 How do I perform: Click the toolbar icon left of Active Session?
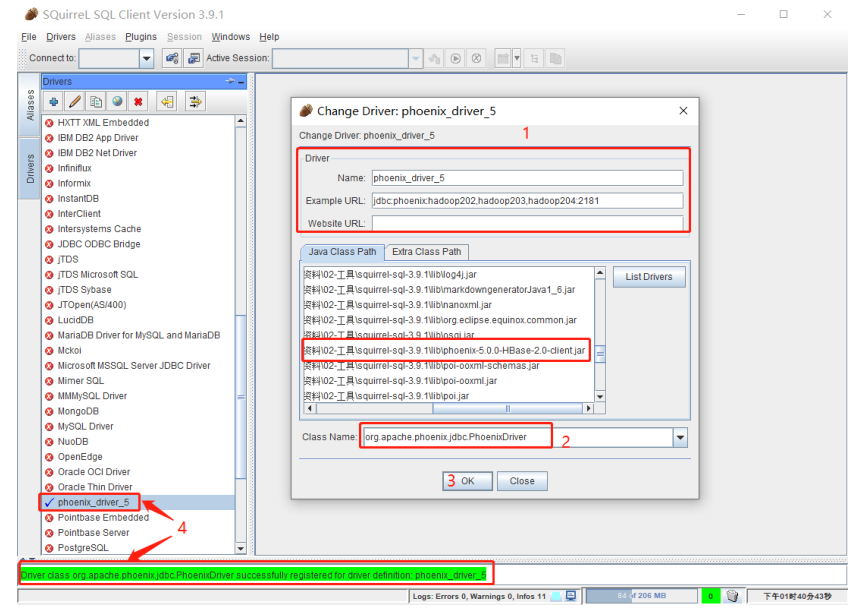(x=194, y=58)
